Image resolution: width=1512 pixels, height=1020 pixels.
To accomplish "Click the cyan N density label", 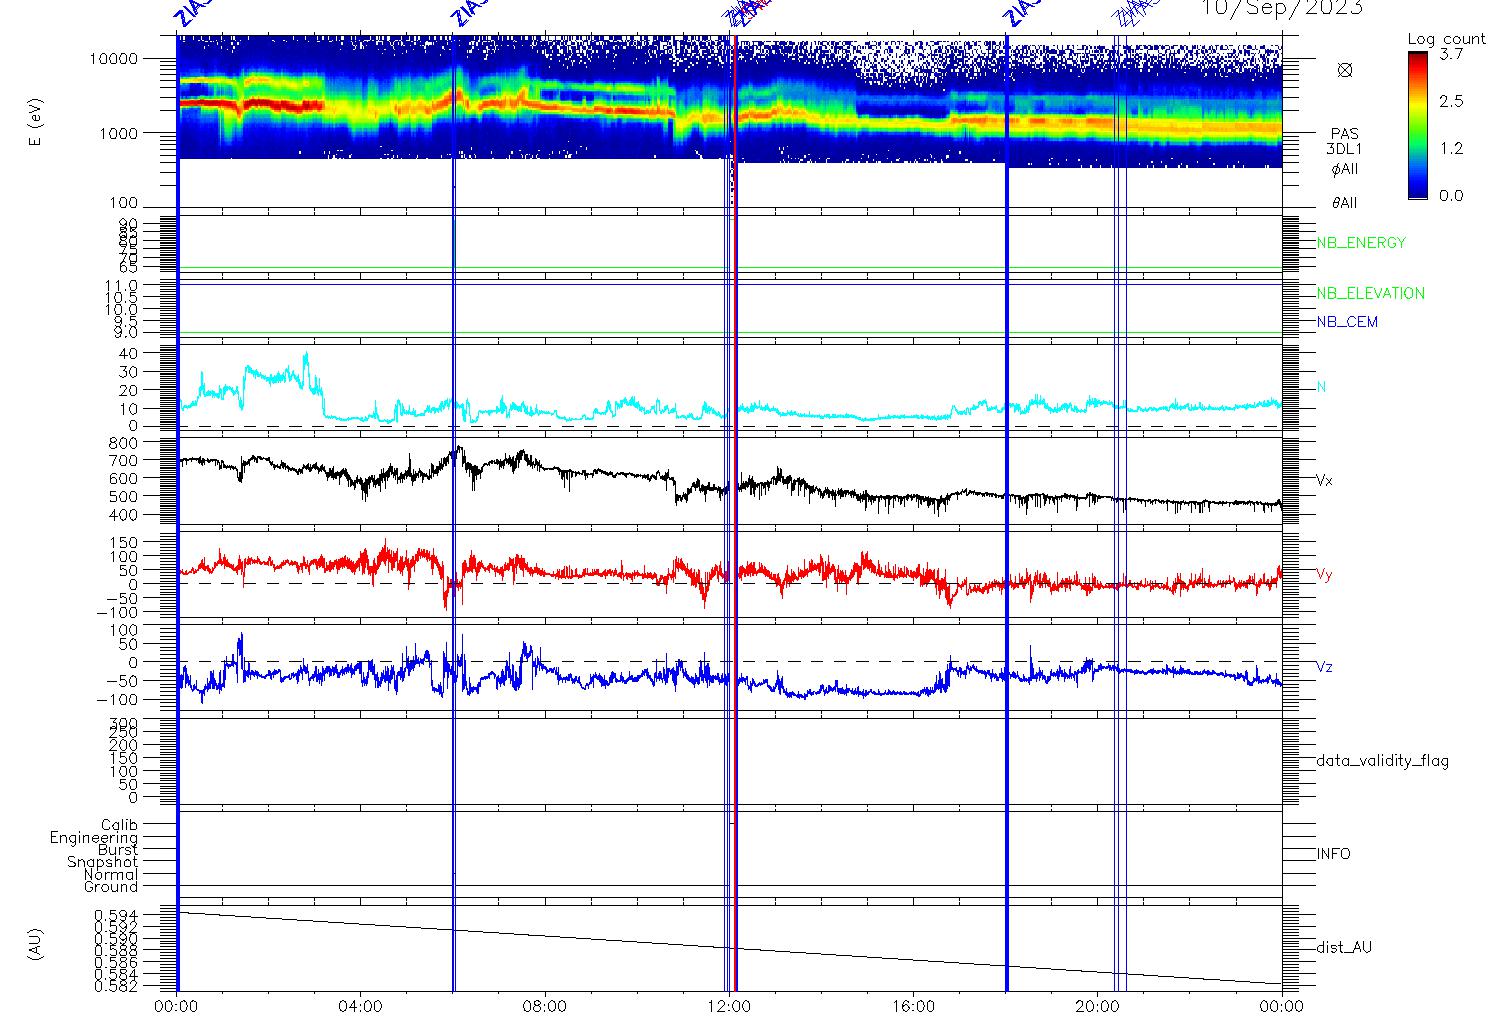I will pos(1322,387).
